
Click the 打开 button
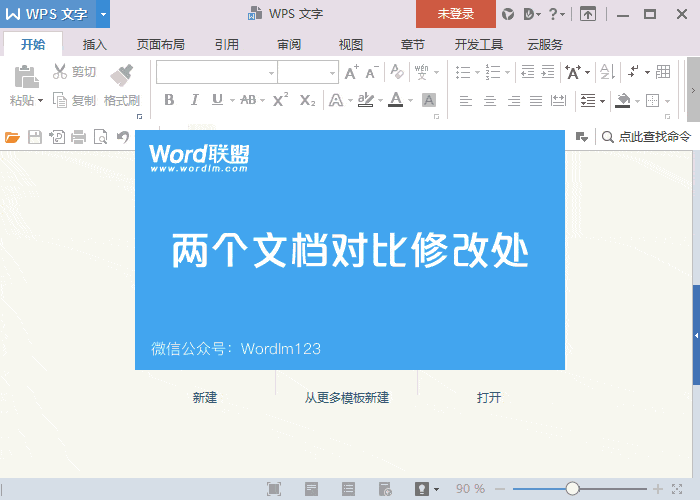click(489, 397)
